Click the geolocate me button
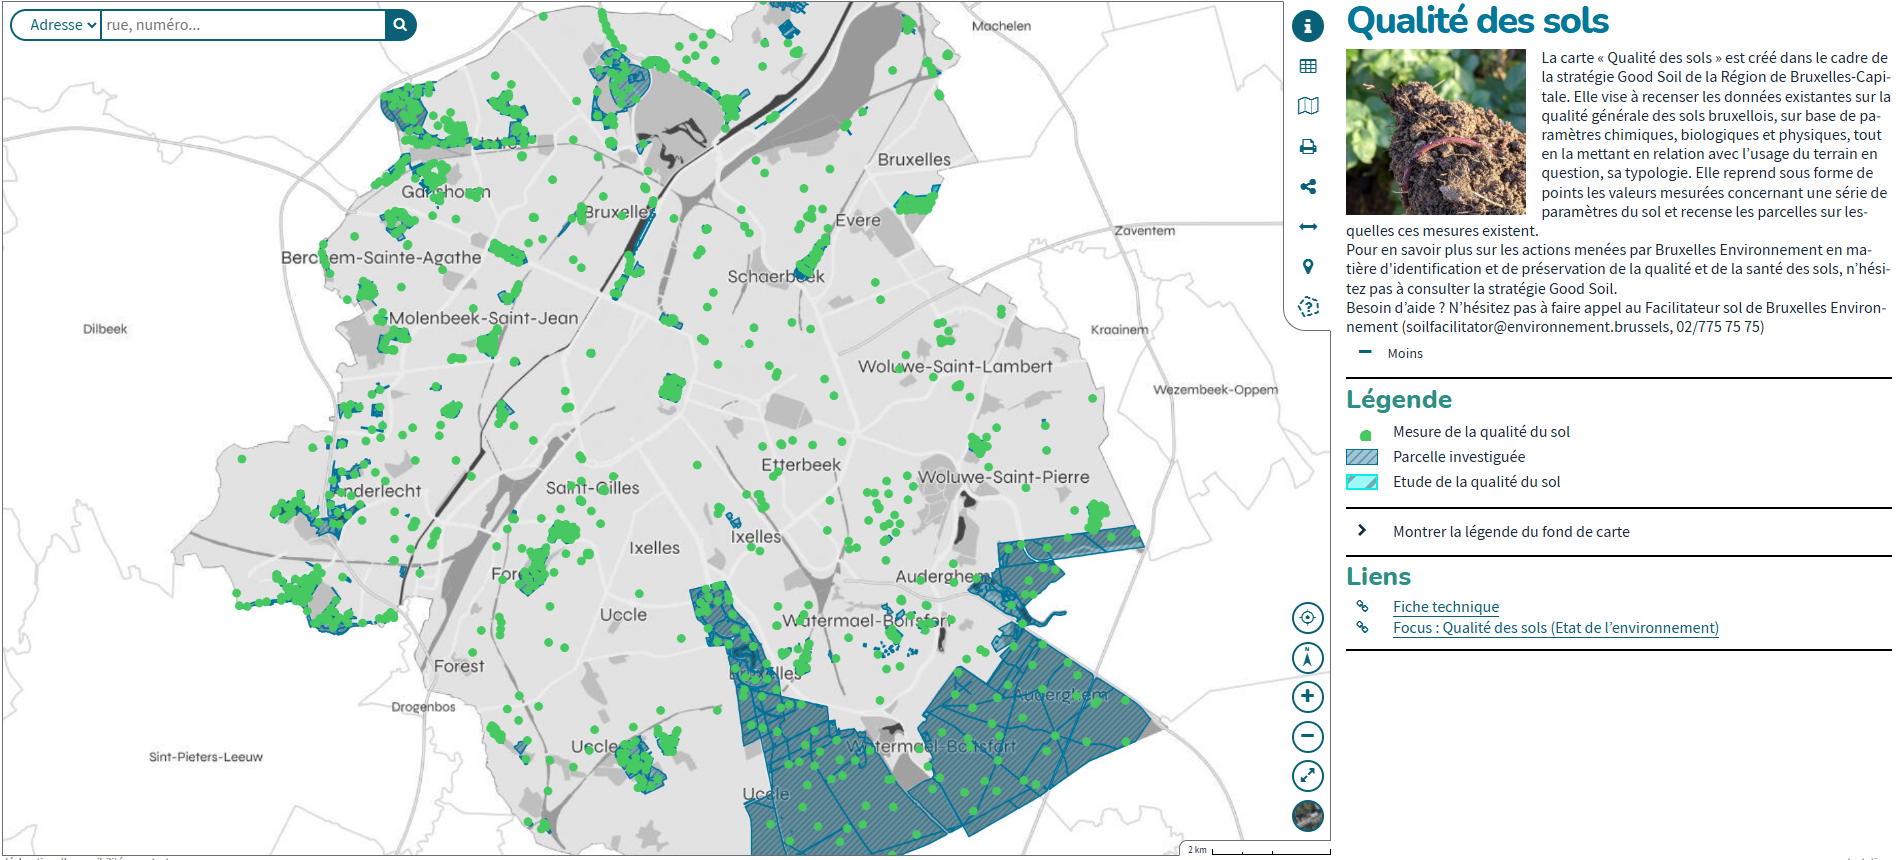Image resolution: width=1898 pixels, height=860 pixels. 1307,618
